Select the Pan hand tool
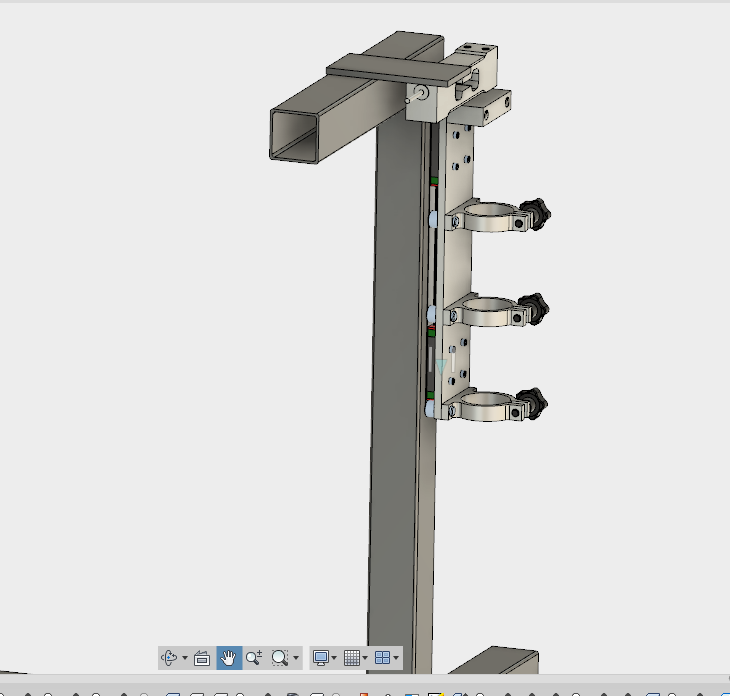The height and width of the screenshot is (696, 730). pyautogui.click(x=229, y=658)
